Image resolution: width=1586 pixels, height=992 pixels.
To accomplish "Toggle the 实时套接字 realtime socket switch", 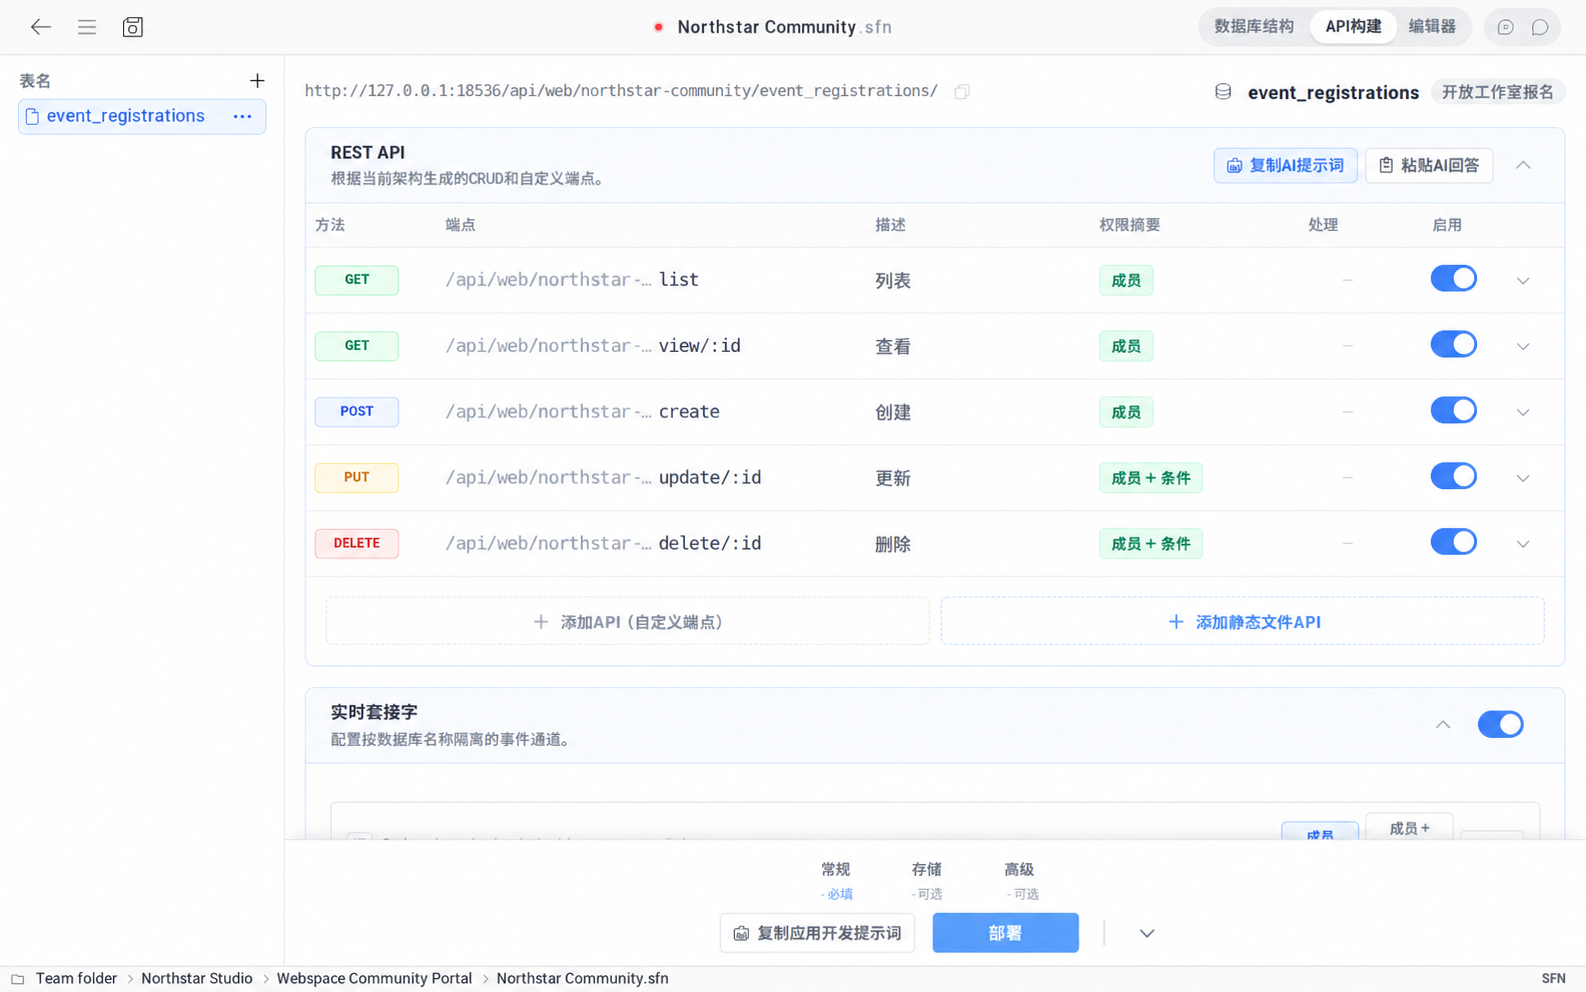I will click(x=1500, y=724).
